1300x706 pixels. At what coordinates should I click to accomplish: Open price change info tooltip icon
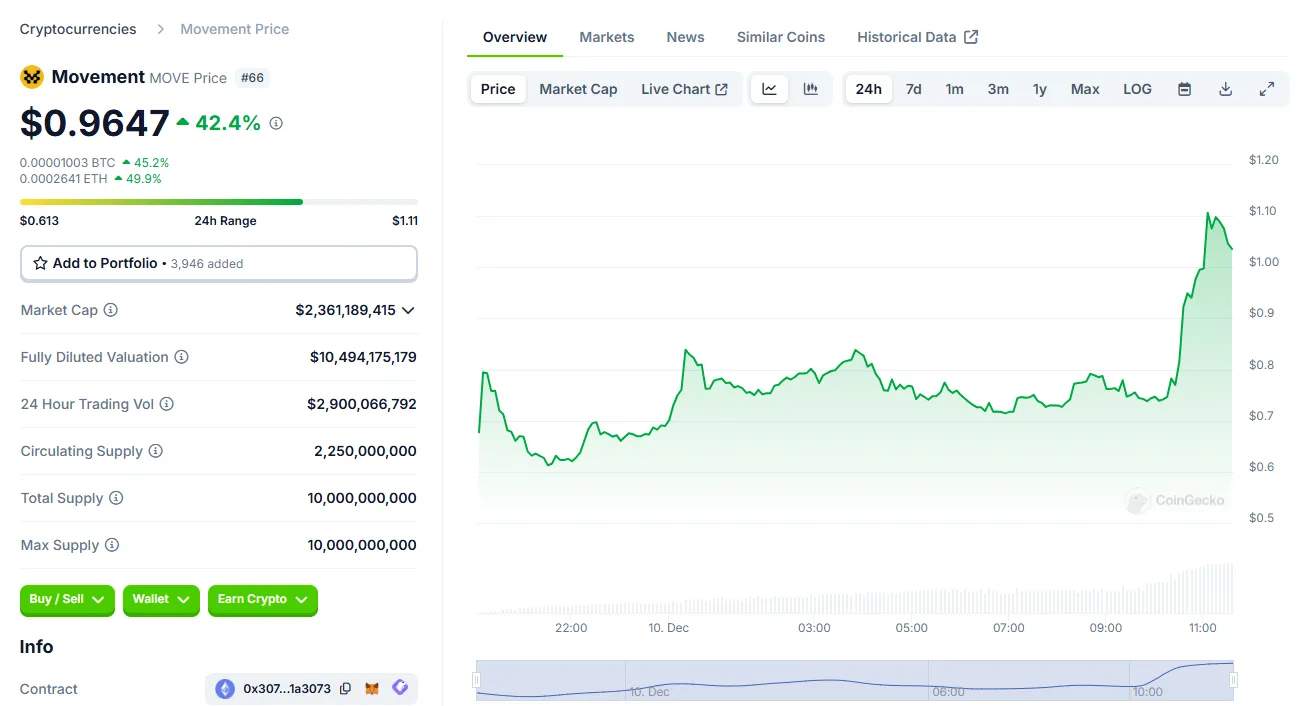pos(276,123)
